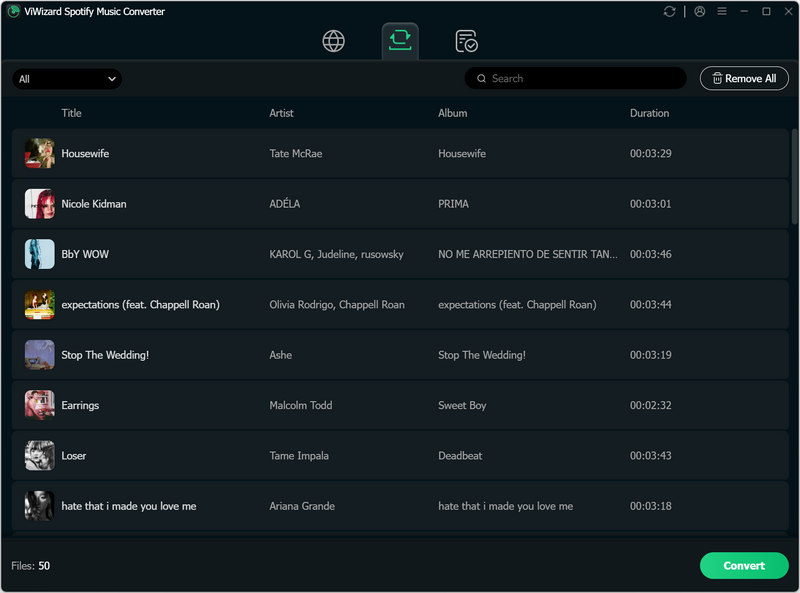Viewport: 800px width, 593px height.
Task: Expand the All filter dropdown
Action: tap(67, 79)
